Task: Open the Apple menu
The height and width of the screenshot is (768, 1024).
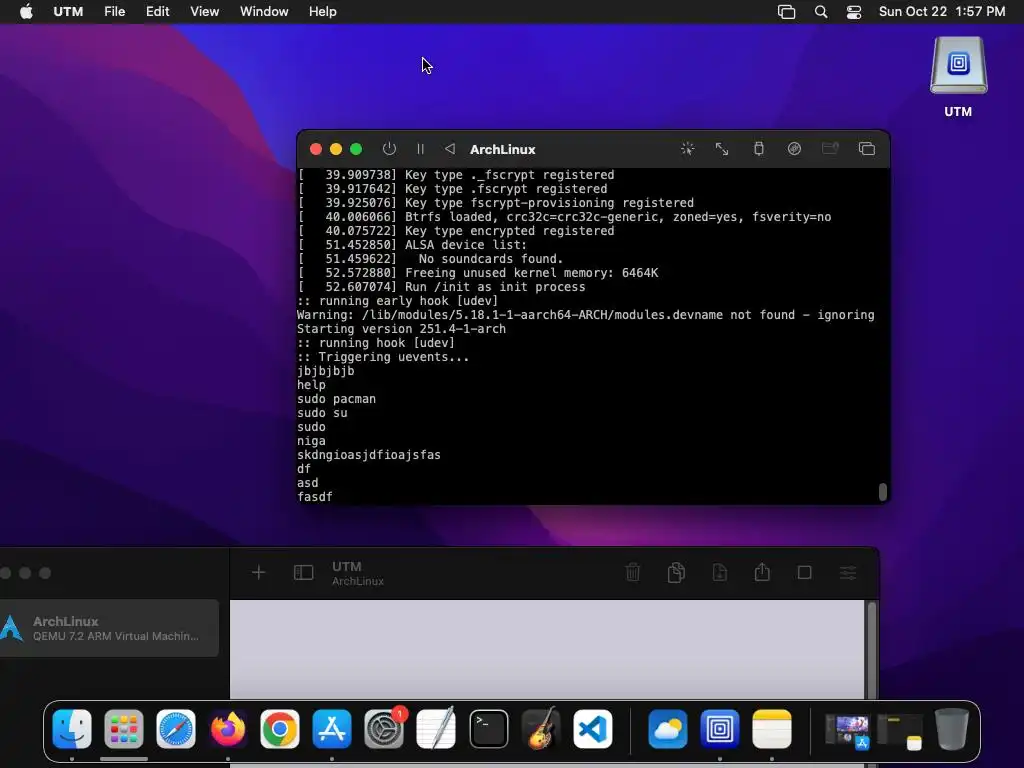Action: (26, 12)
